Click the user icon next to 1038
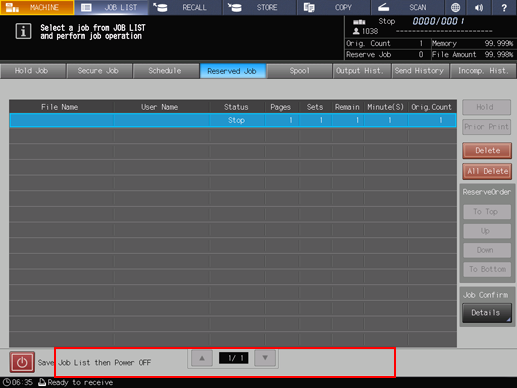Screen dimensions: 517x388 [356, 31]
